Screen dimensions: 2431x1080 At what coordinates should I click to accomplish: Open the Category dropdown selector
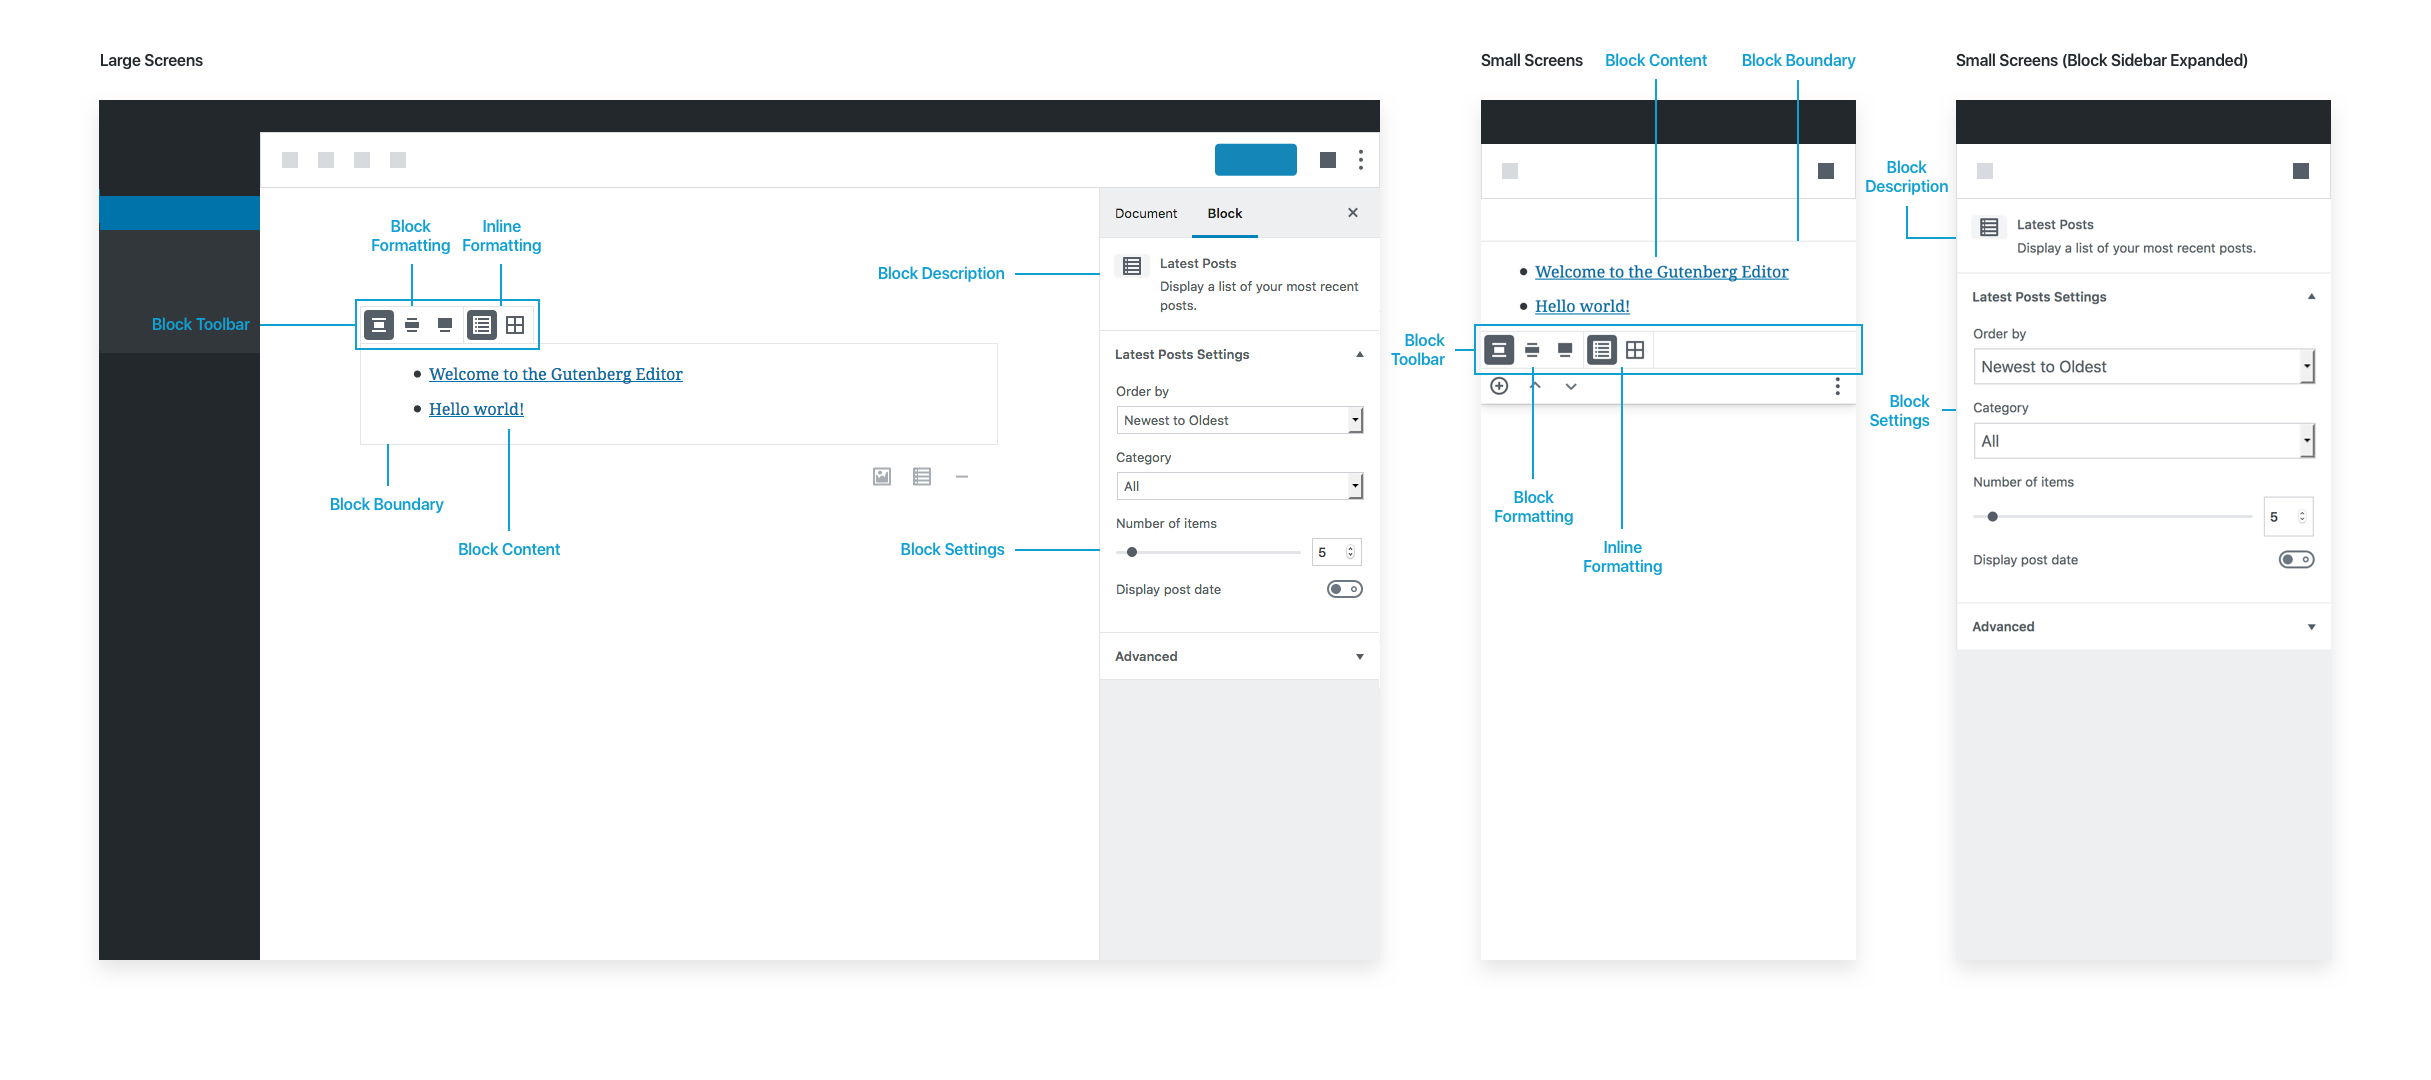[x=1234, y=487]
